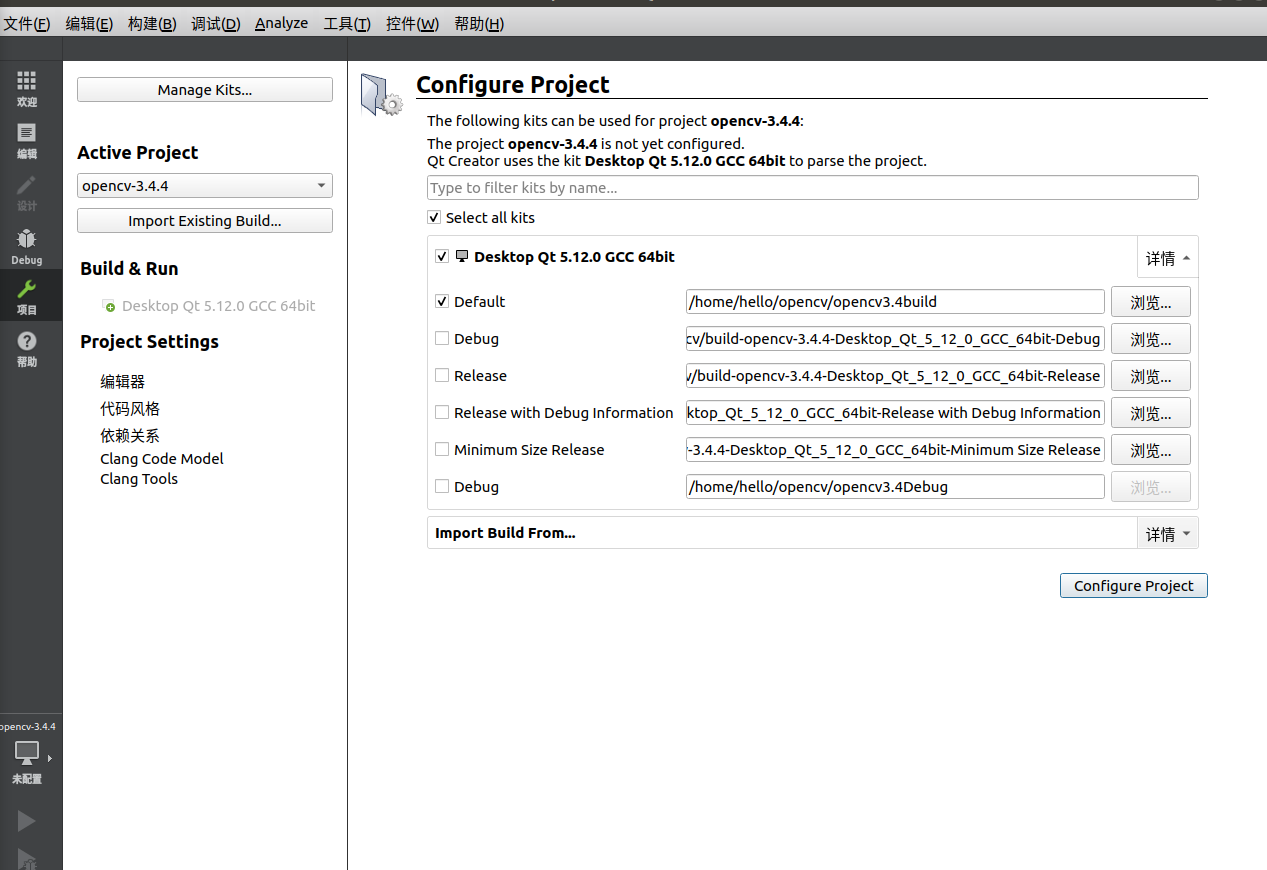Click the Release build directory path field
This screenshot has width=1267, height=870.
pyautogui.click(x=895, y=375)
